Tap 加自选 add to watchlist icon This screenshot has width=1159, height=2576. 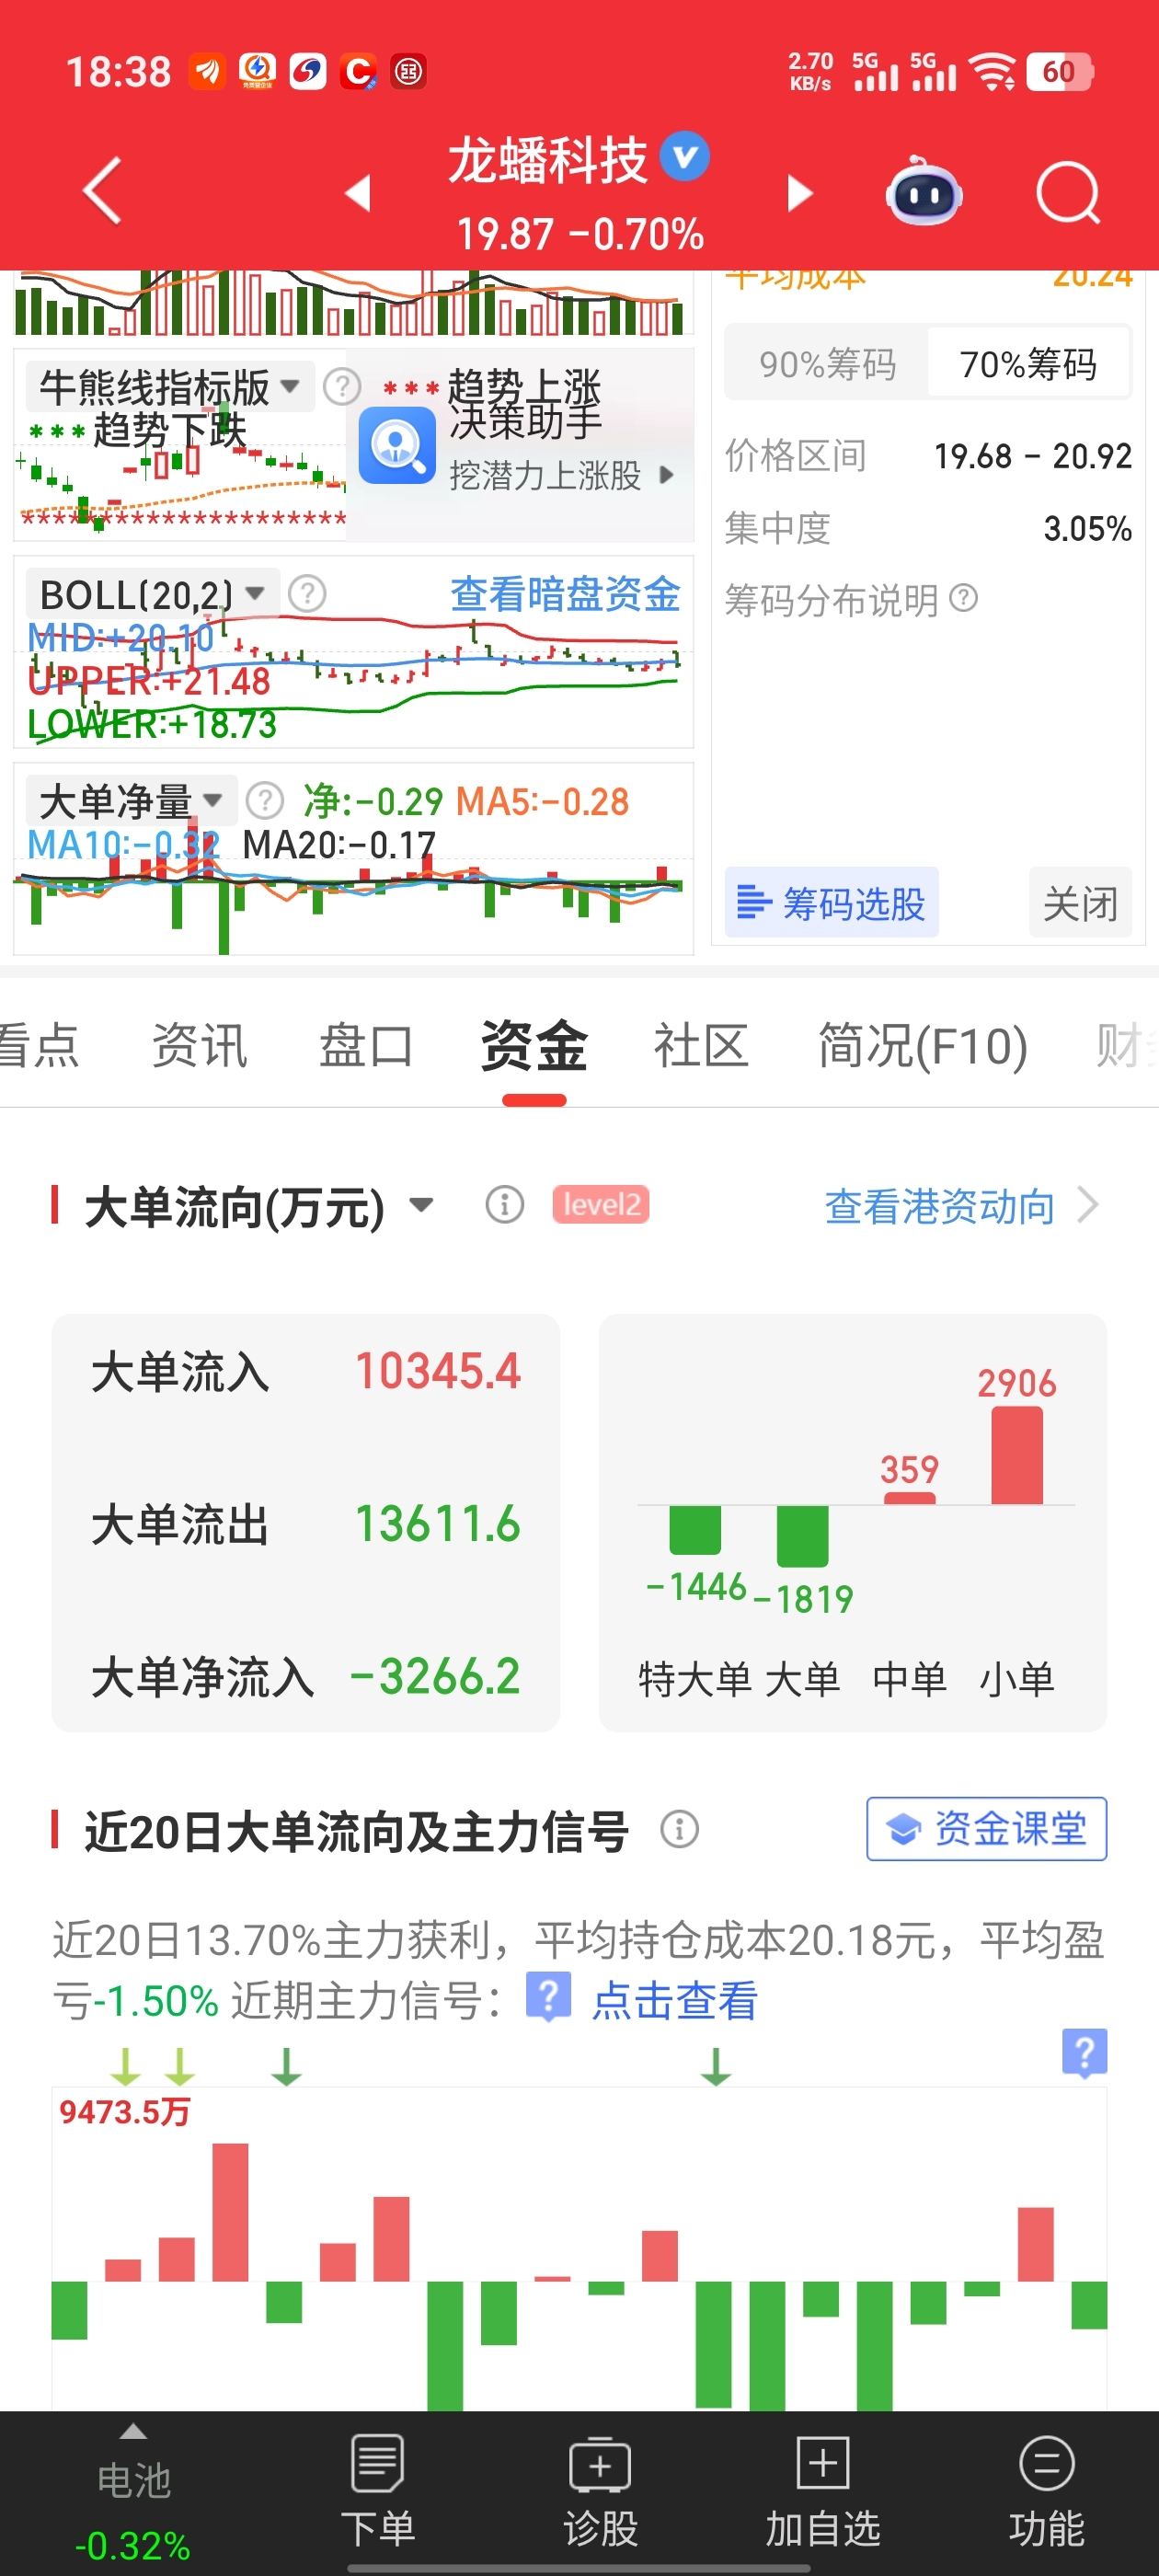823,2462
